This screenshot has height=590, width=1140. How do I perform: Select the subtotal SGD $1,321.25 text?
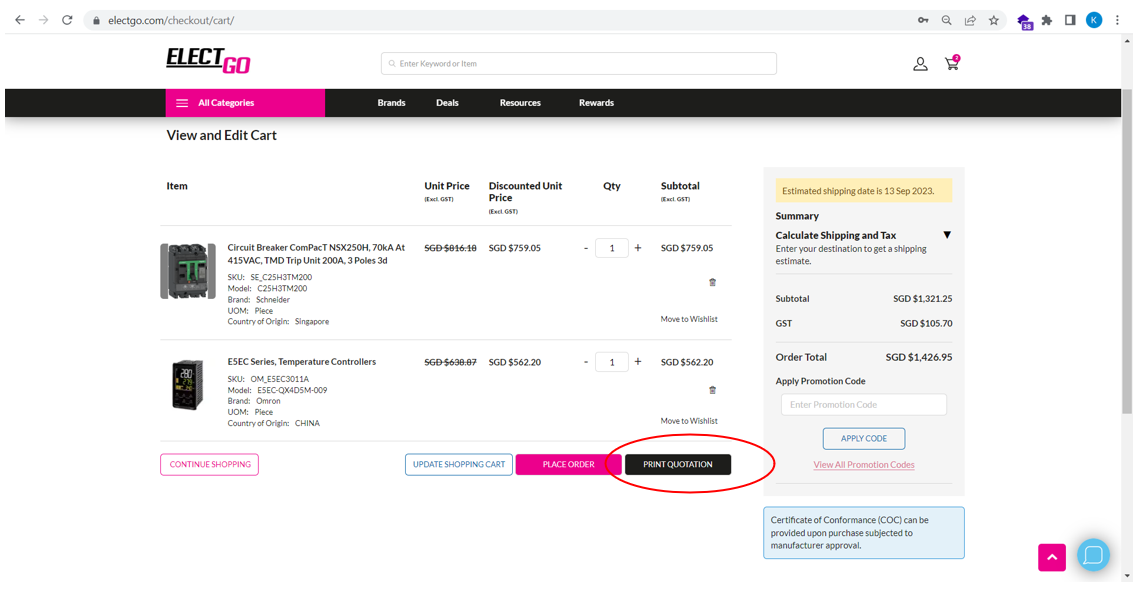click(923, 299)
